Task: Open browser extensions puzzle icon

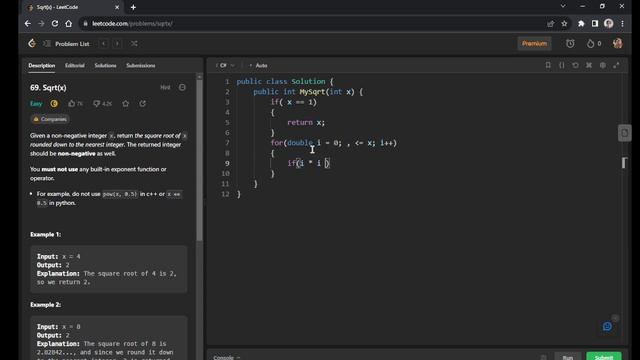Action: [581, 24]
